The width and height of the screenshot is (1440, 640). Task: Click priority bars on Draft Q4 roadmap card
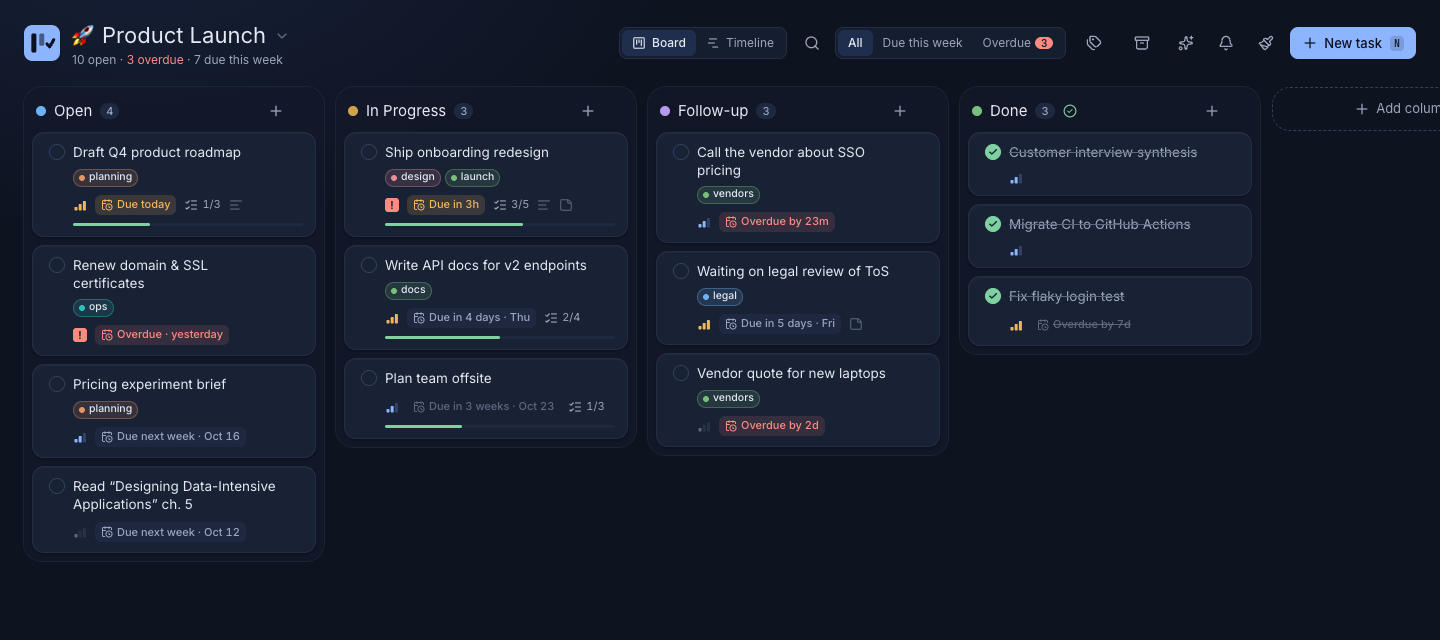[80, 205]
